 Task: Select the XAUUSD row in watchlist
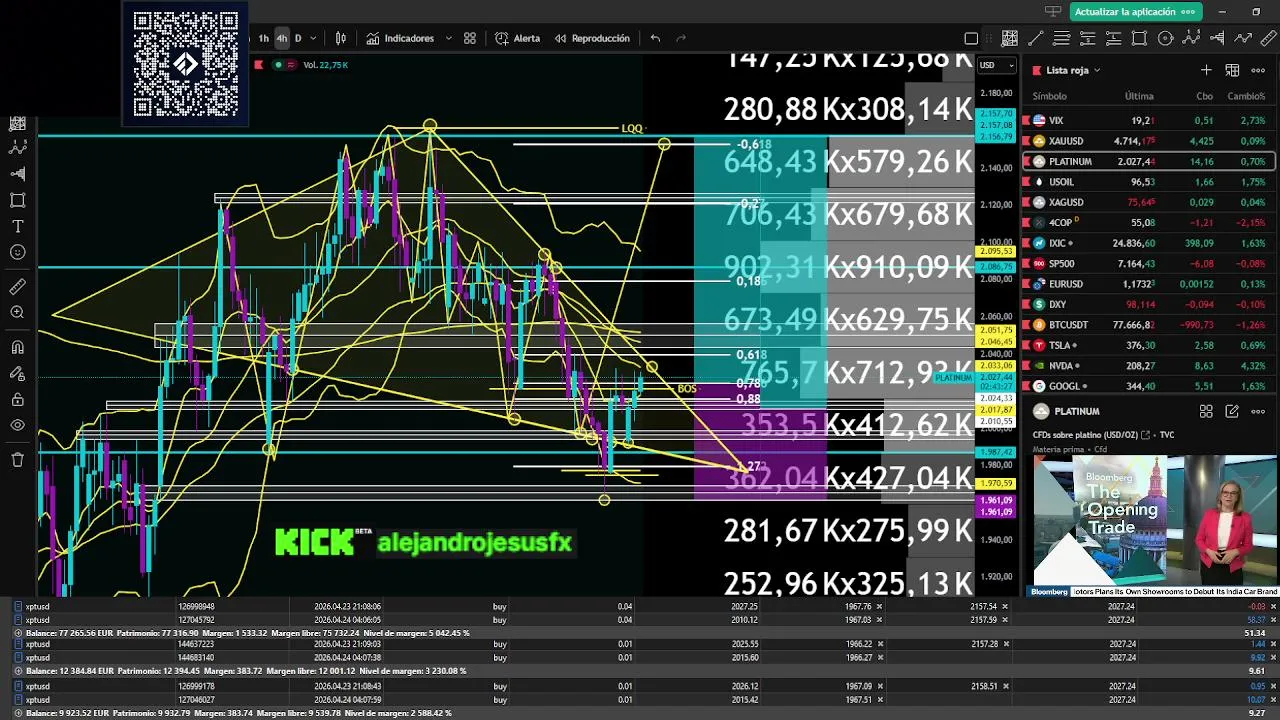(x=1146, y=141)
